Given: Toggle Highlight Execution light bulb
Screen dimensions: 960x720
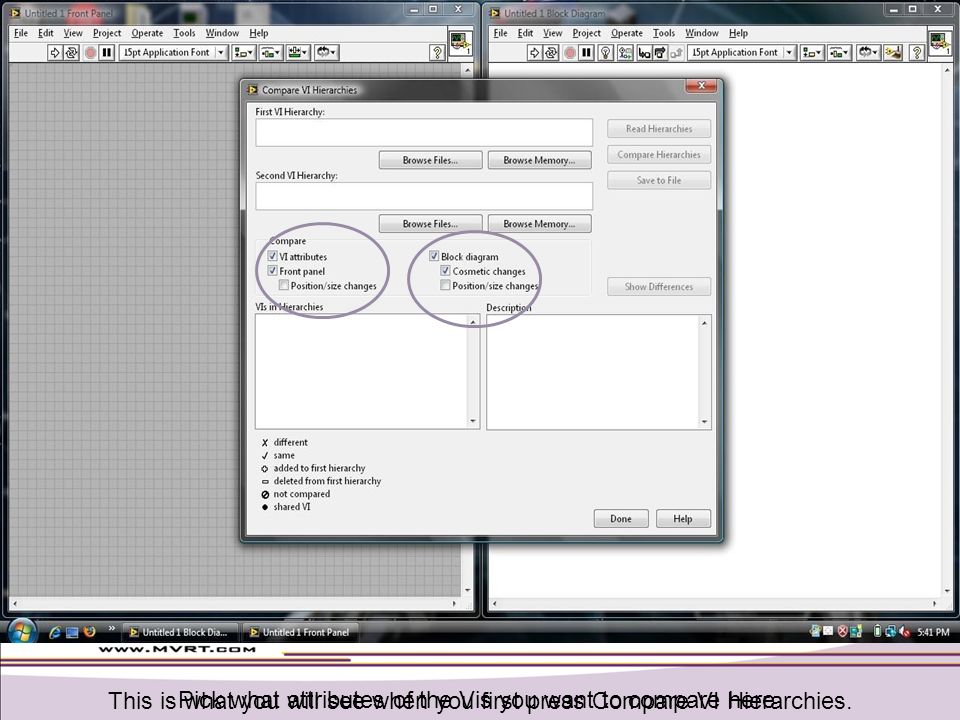Looking at the screenshot, I should pyautogui.click(x=606, y=53).
